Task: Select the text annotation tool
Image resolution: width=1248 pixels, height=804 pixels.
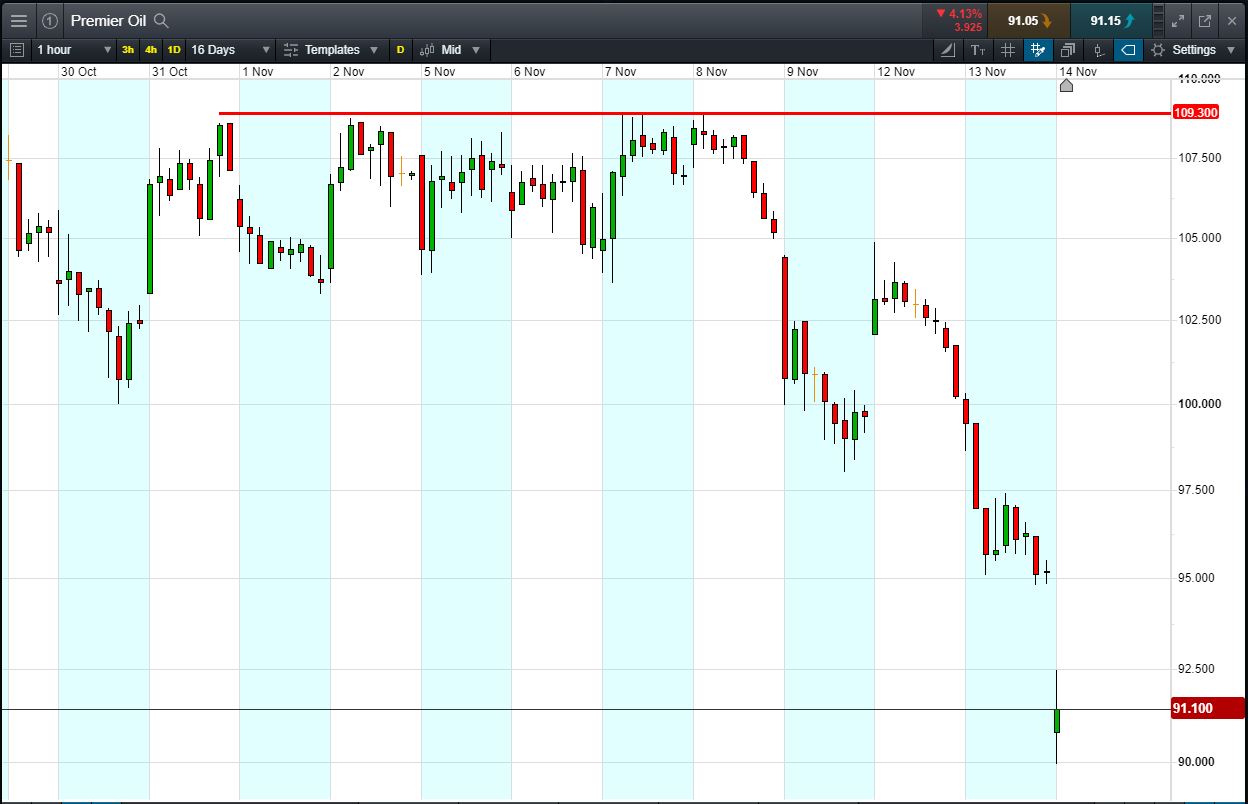Action: pyautogui.click(x=978, y=49)
